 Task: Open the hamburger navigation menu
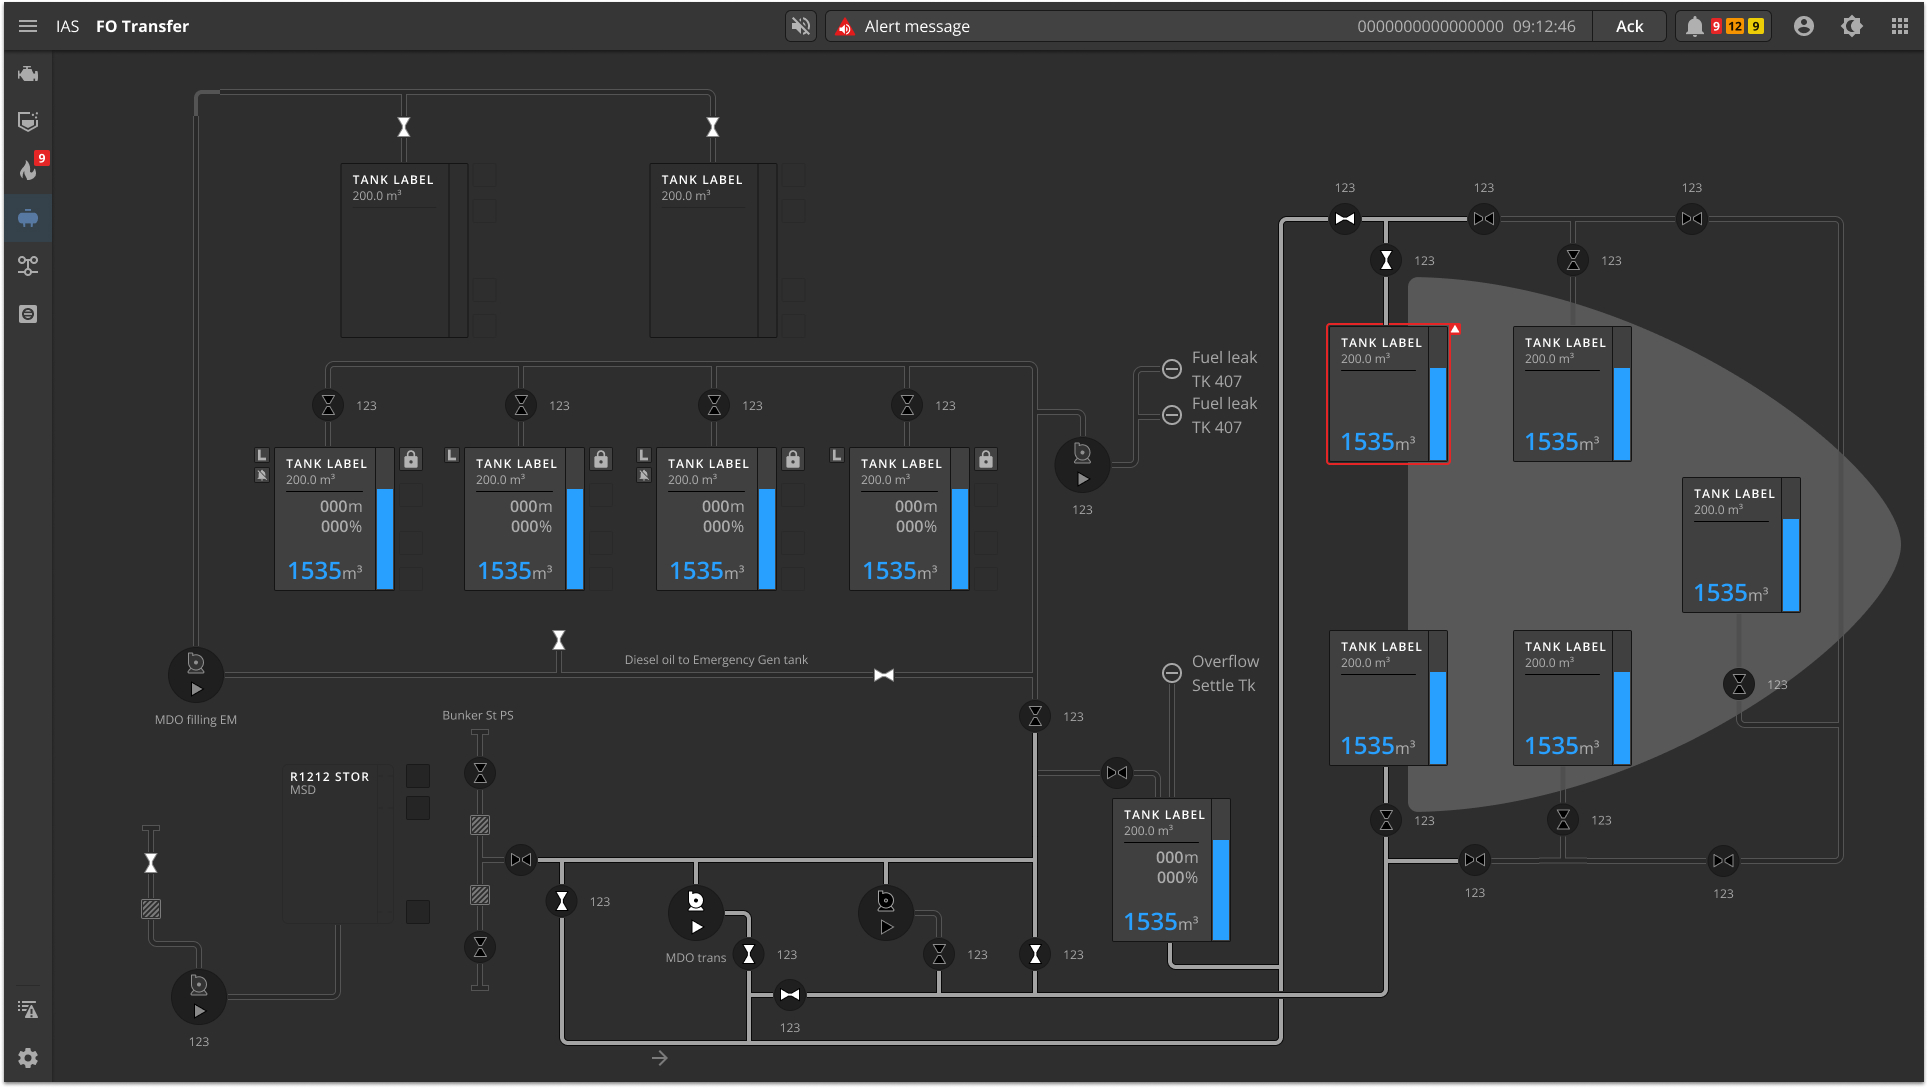click(28, 26)
